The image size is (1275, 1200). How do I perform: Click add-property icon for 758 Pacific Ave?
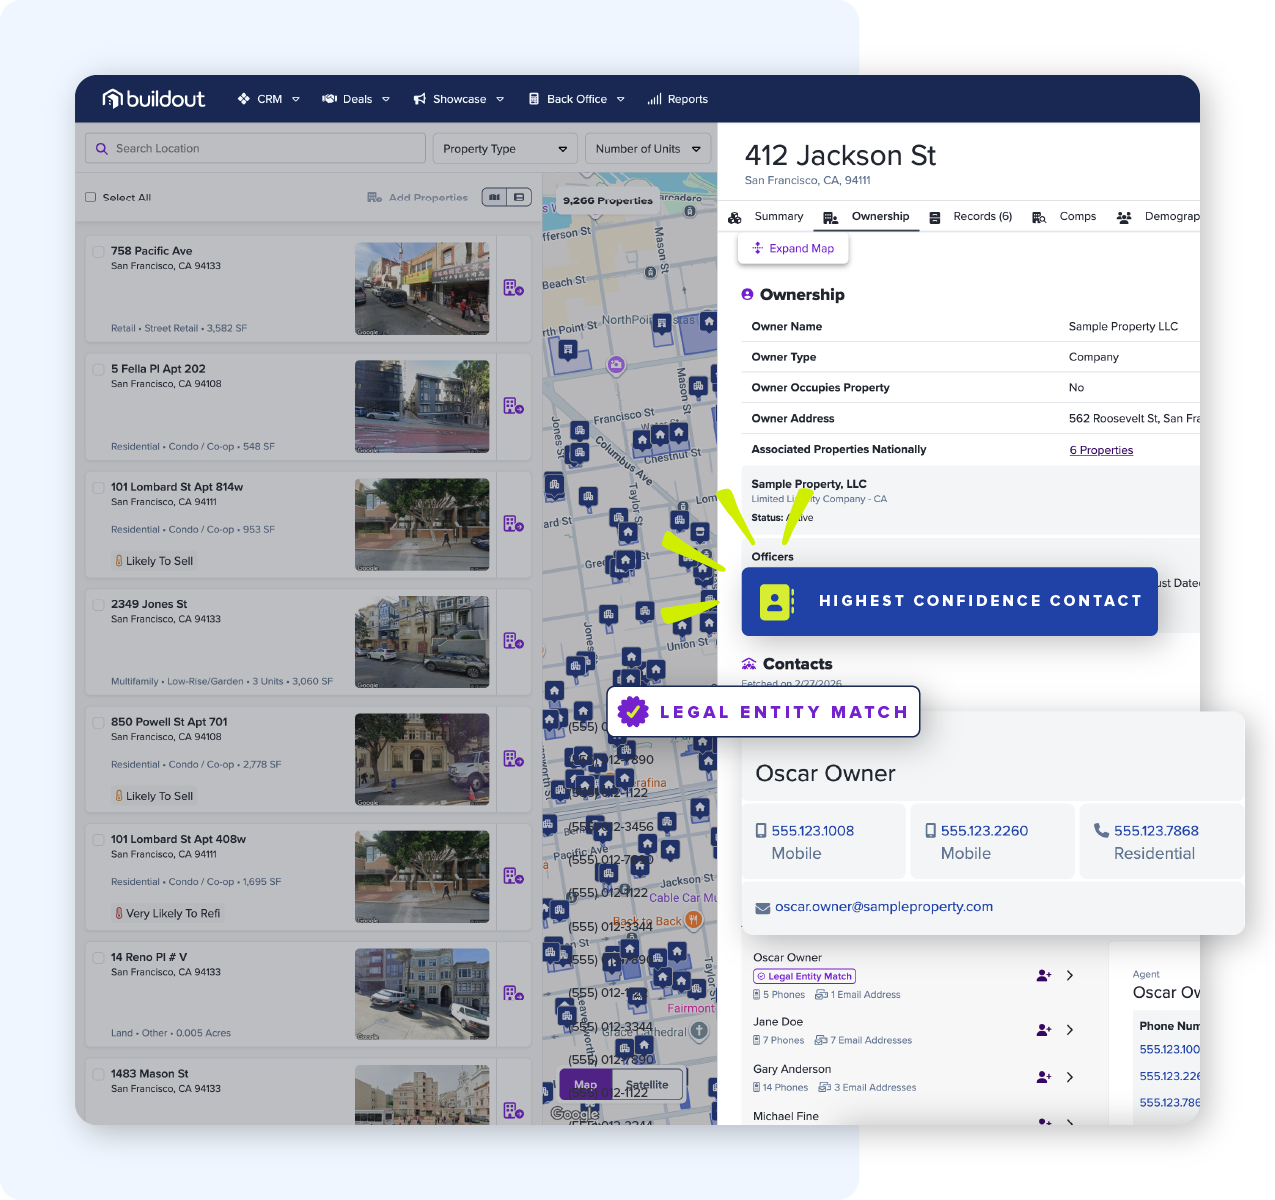513,288
